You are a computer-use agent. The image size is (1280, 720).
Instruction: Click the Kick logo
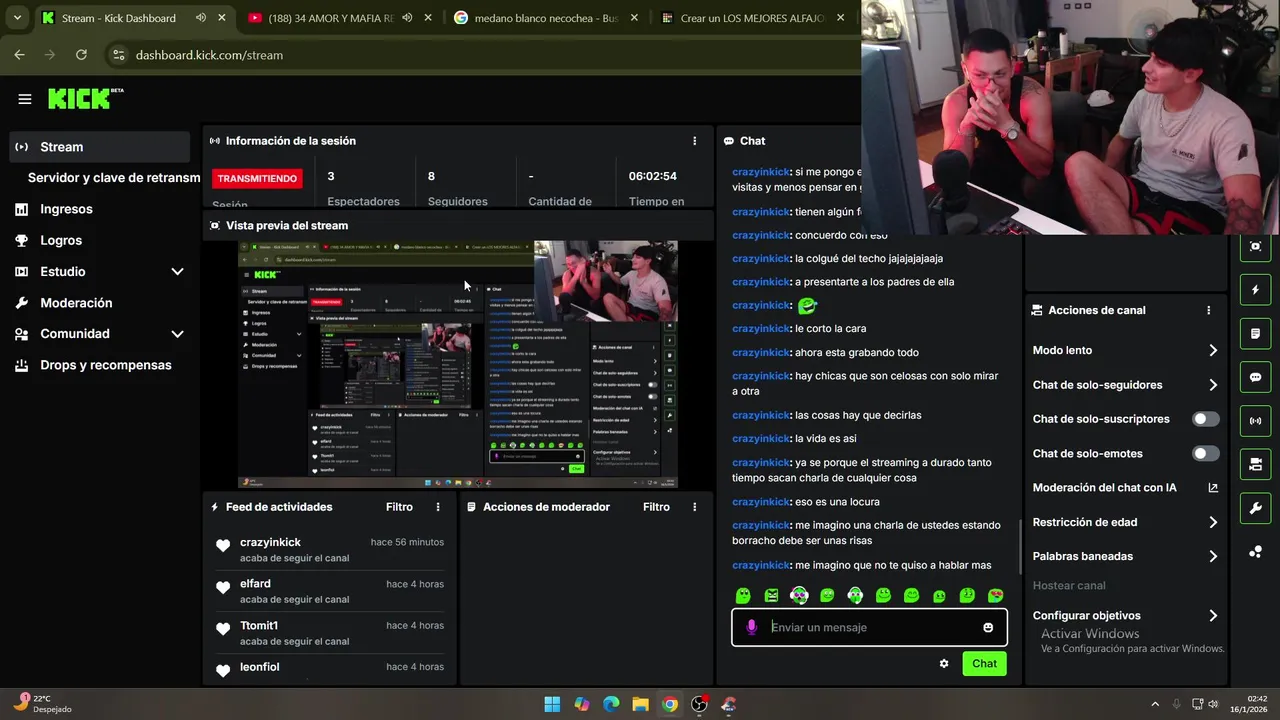(x=86, y=98)
